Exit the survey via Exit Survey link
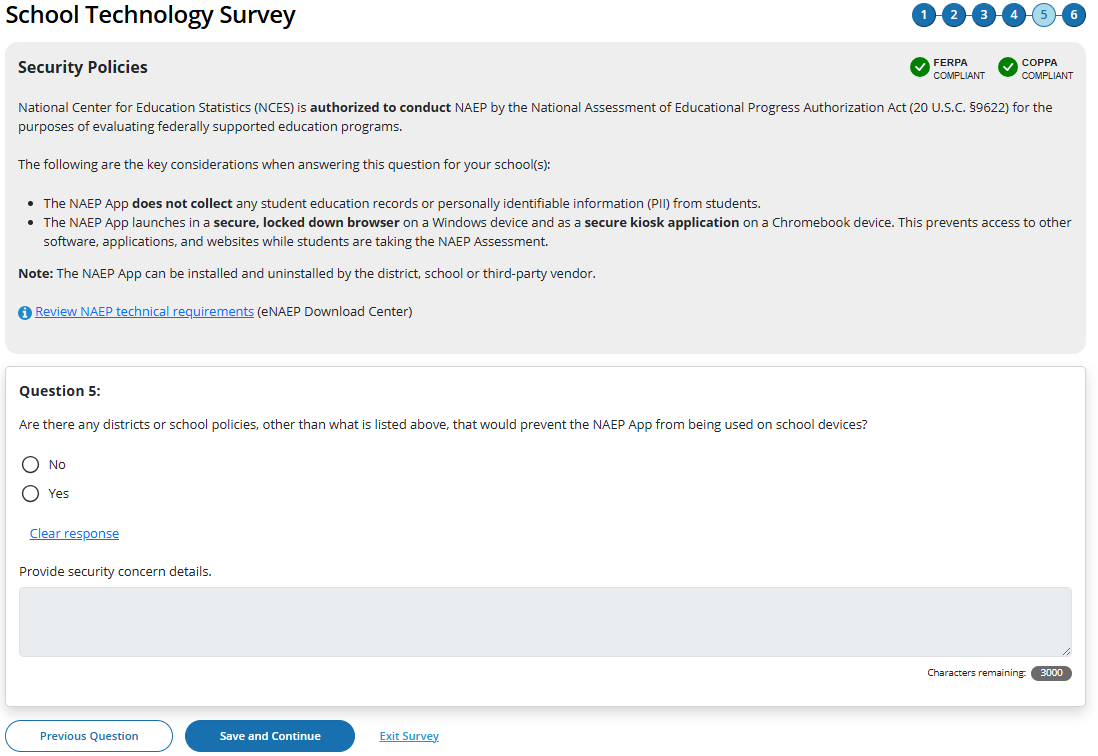Screen dimensions: 1098x756 (x=409, y=736)
